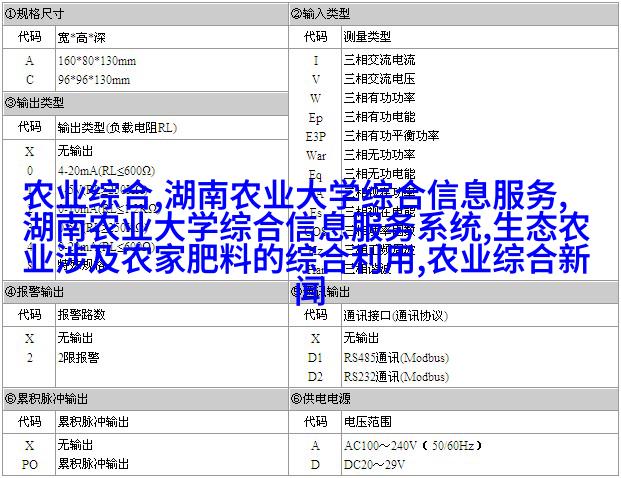Select the 宽*高*深 column heading
Viewport: 621px width, 478px height.
(82, 38)
